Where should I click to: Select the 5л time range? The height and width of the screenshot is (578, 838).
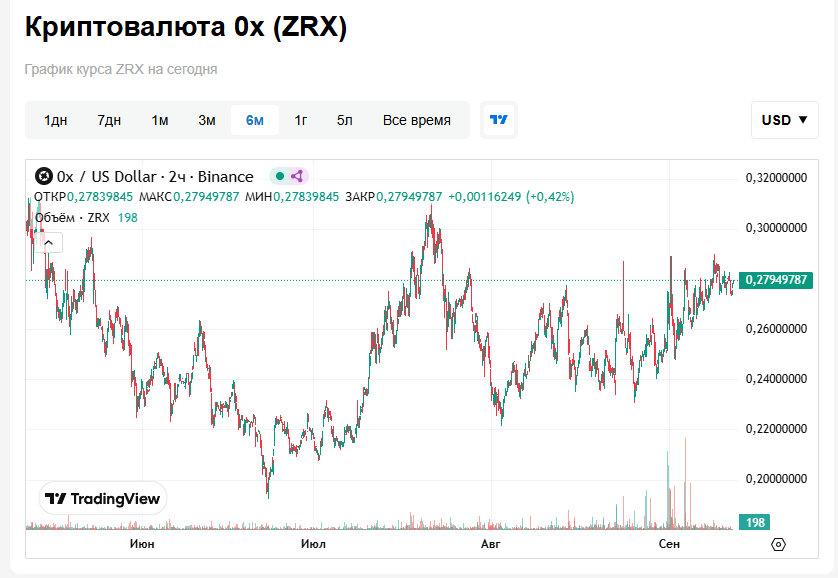pyautogui.click(x=345, y=120)
